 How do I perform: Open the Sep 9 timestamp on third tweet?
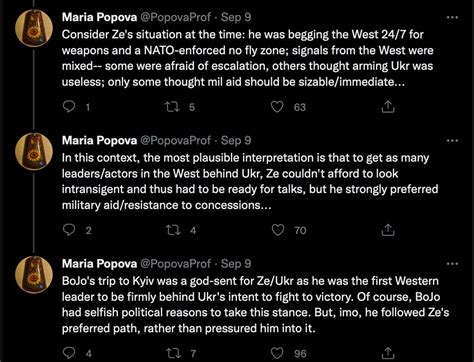(x=236, y=264)
